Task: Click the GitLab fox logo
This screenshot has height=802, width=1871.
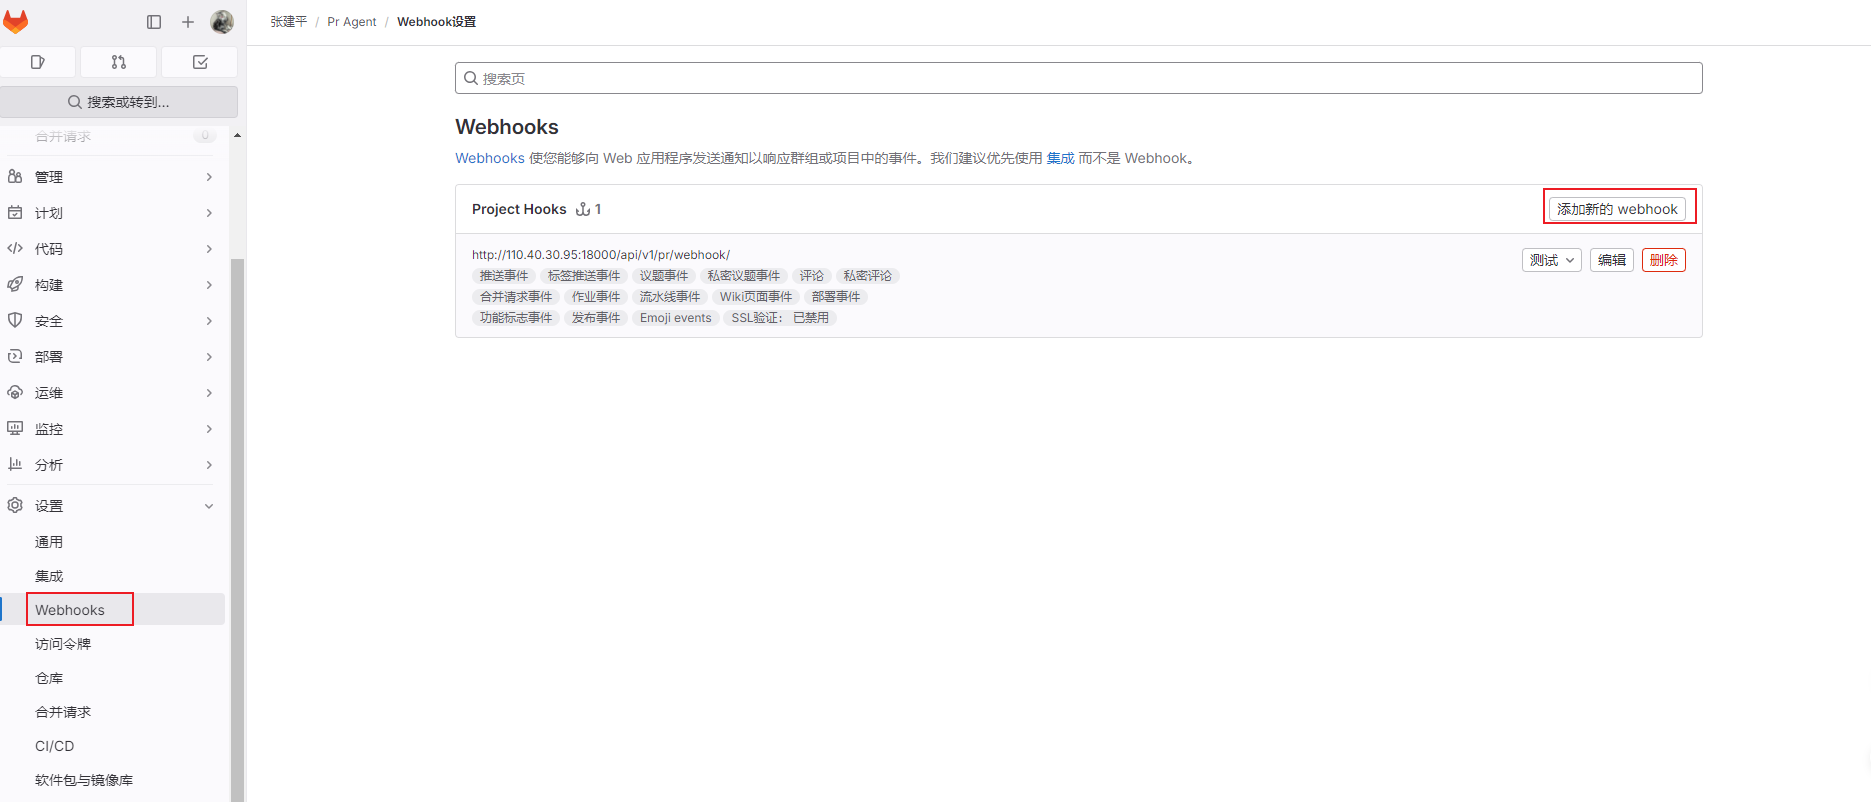Action: coord(16,22)
